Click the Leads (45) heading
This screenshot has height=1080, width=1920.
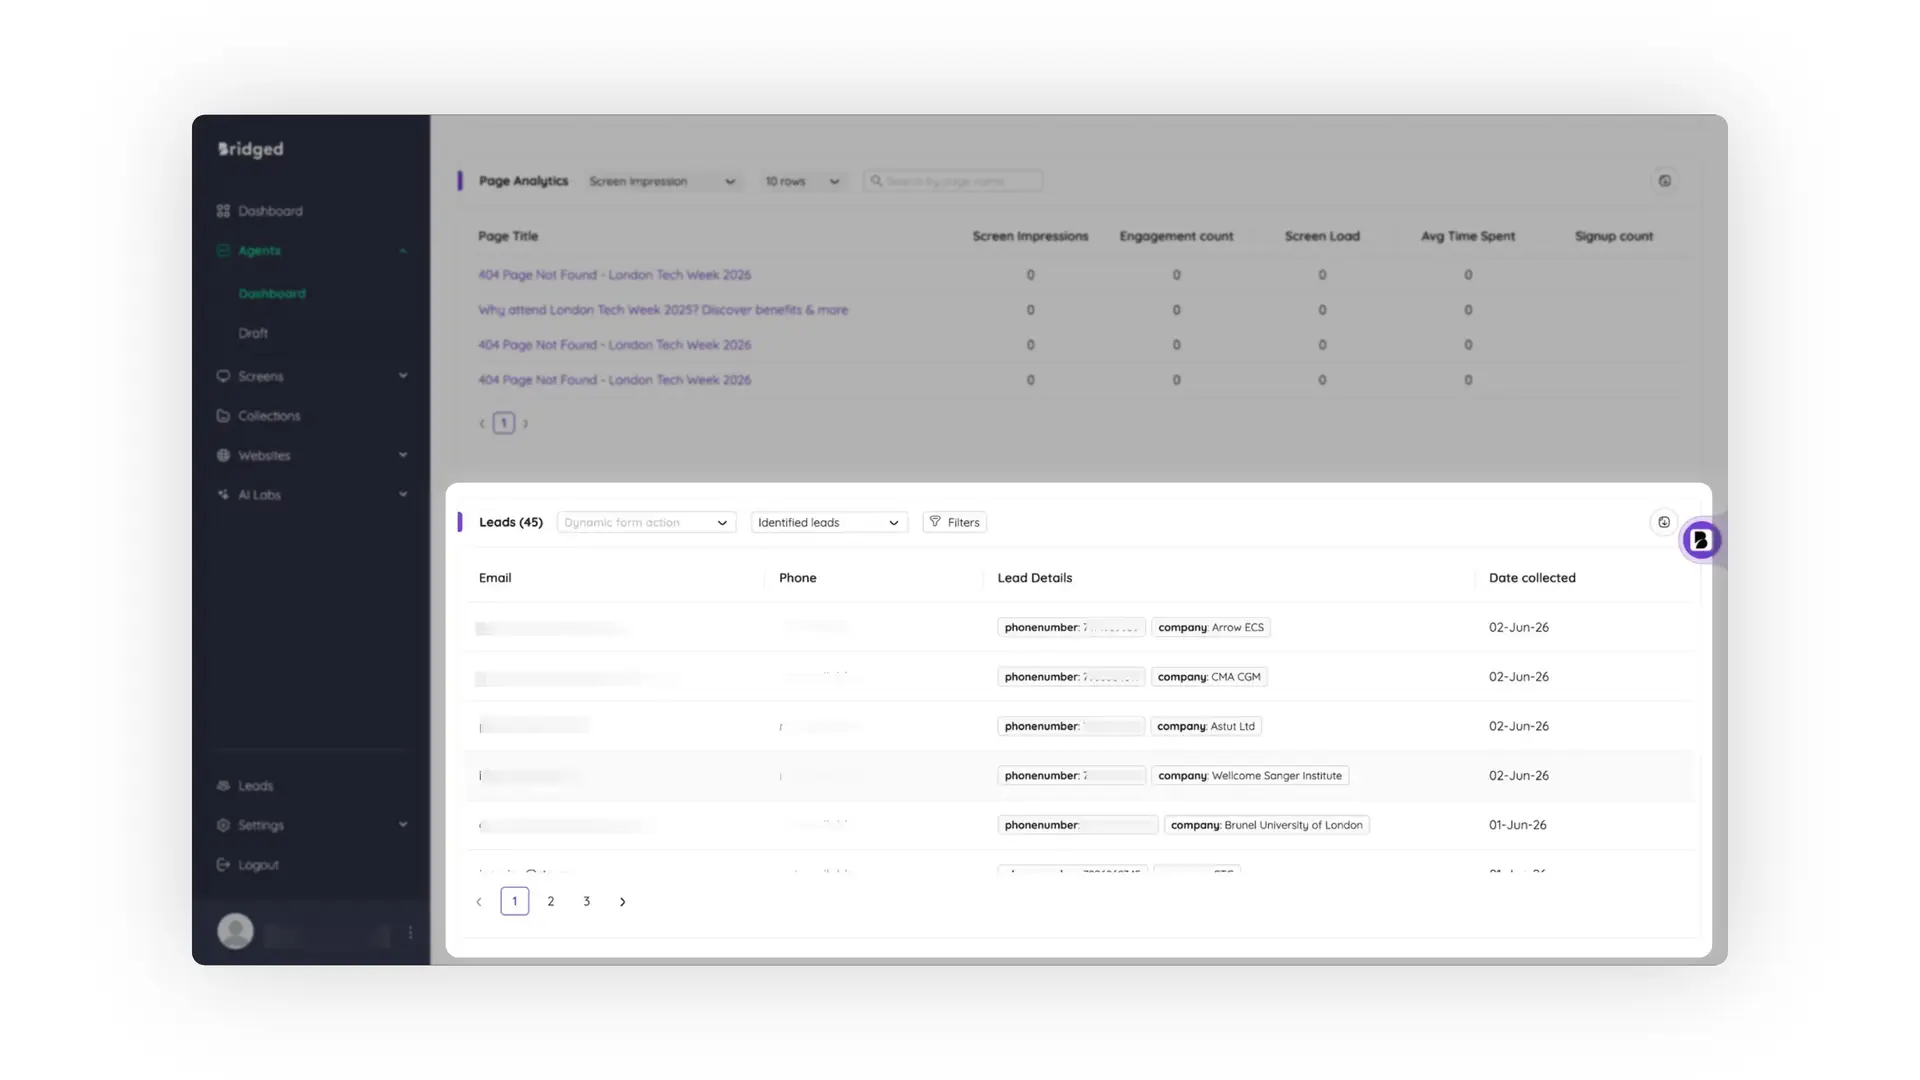click(511, 522)
